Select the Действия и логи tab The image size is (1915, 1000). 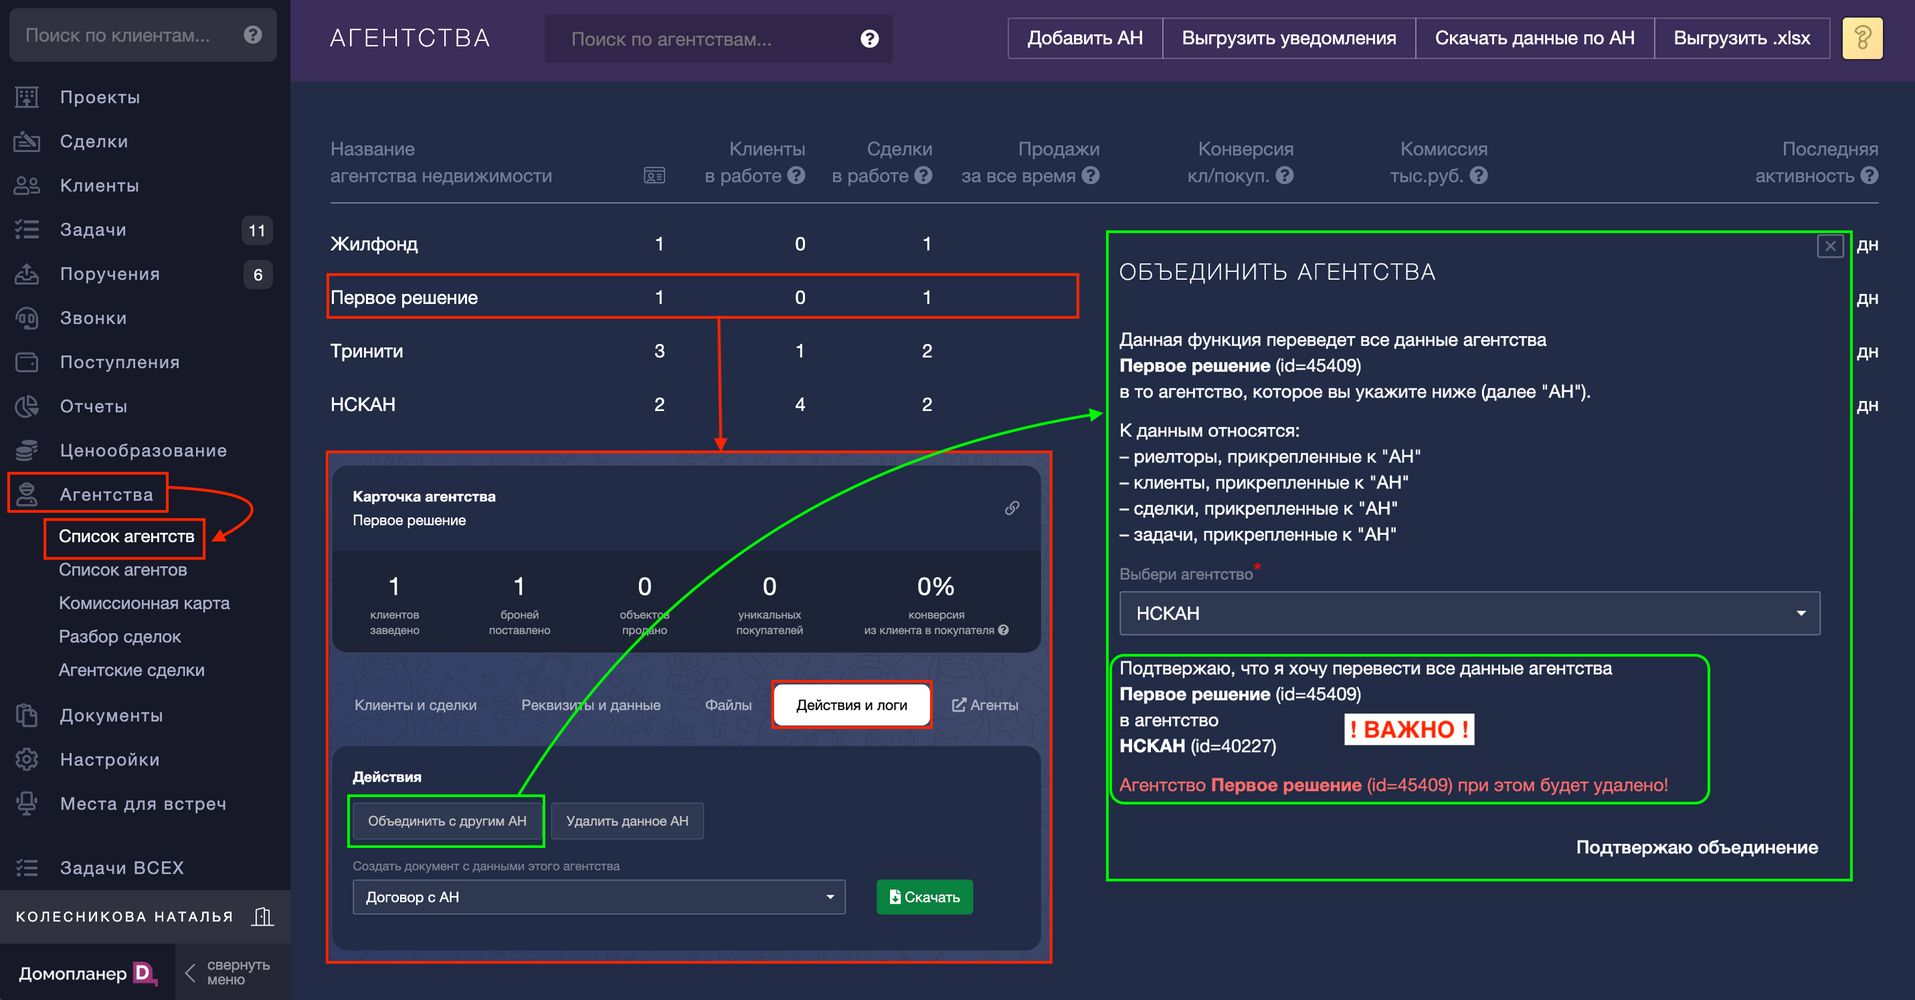click(x=852, y=705)
